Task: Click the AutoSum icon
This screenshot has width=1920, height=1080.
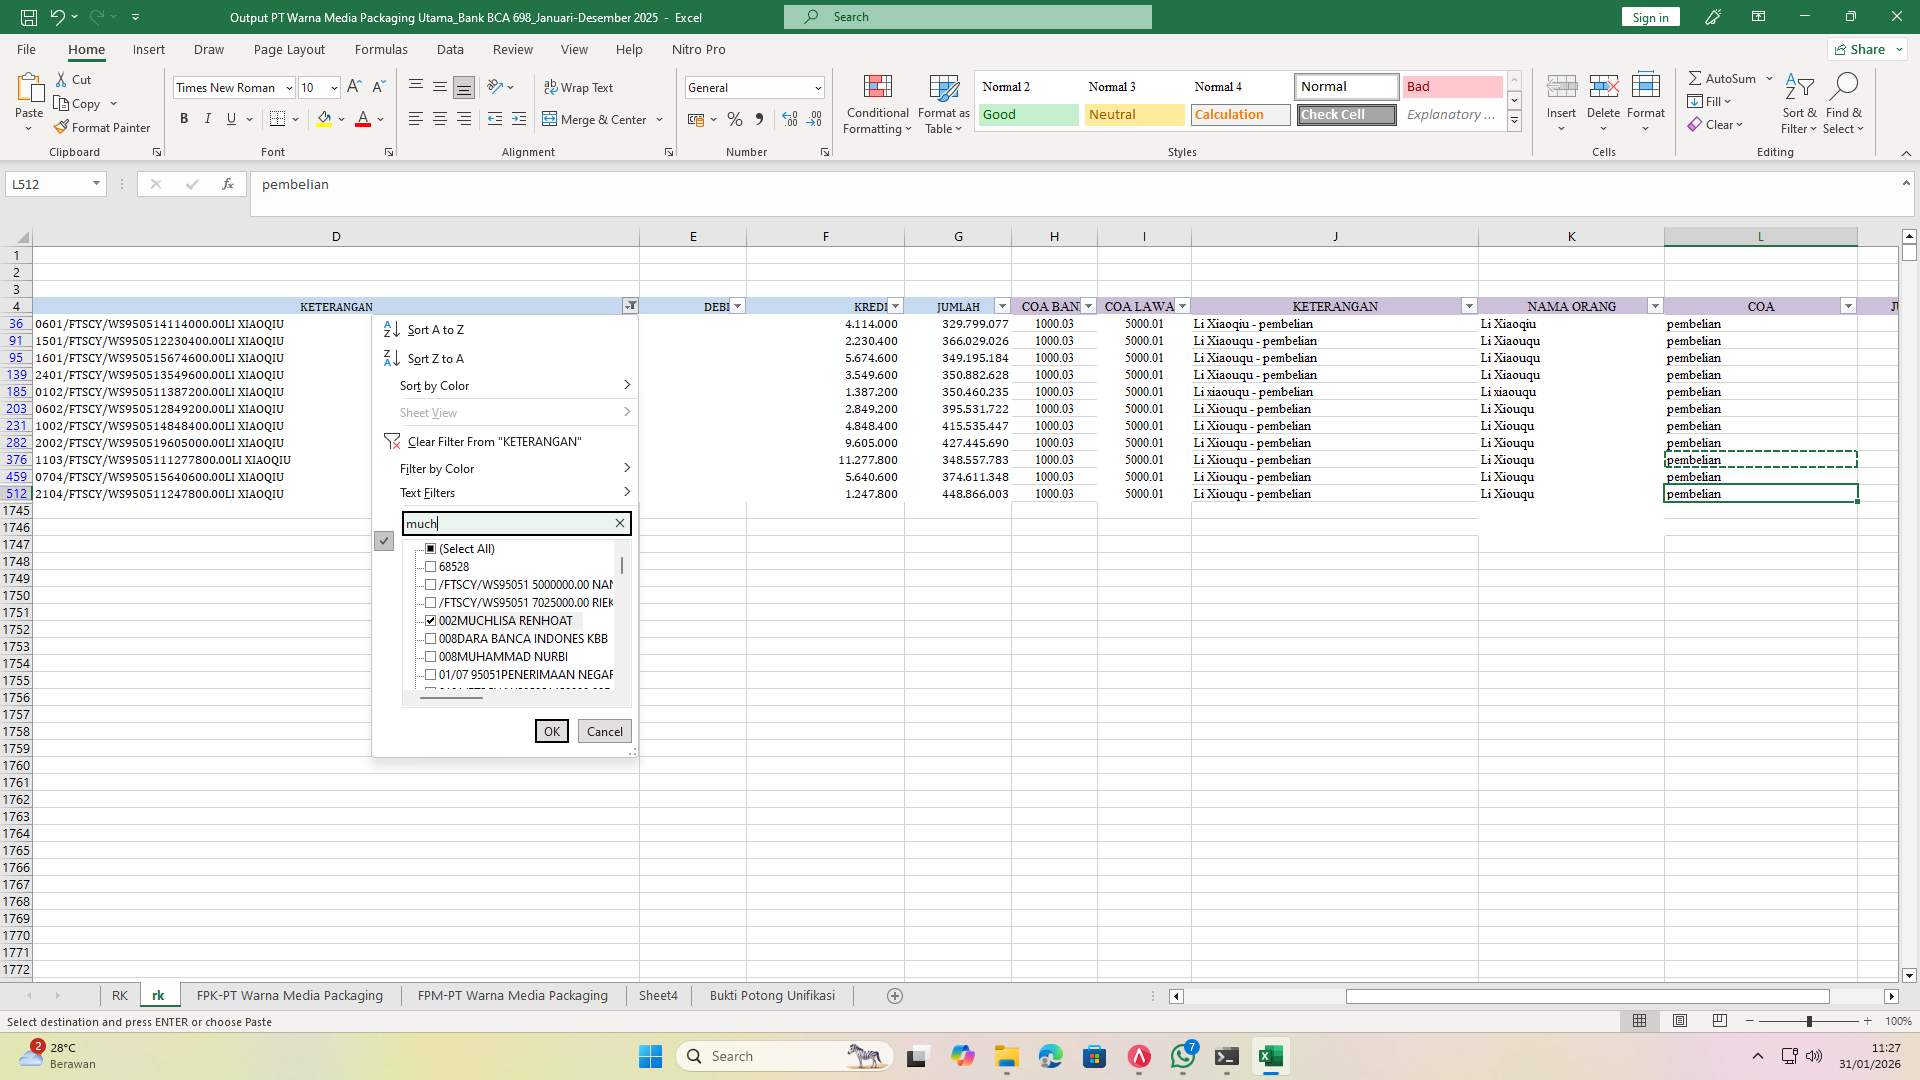Action: pos(1697,77)
